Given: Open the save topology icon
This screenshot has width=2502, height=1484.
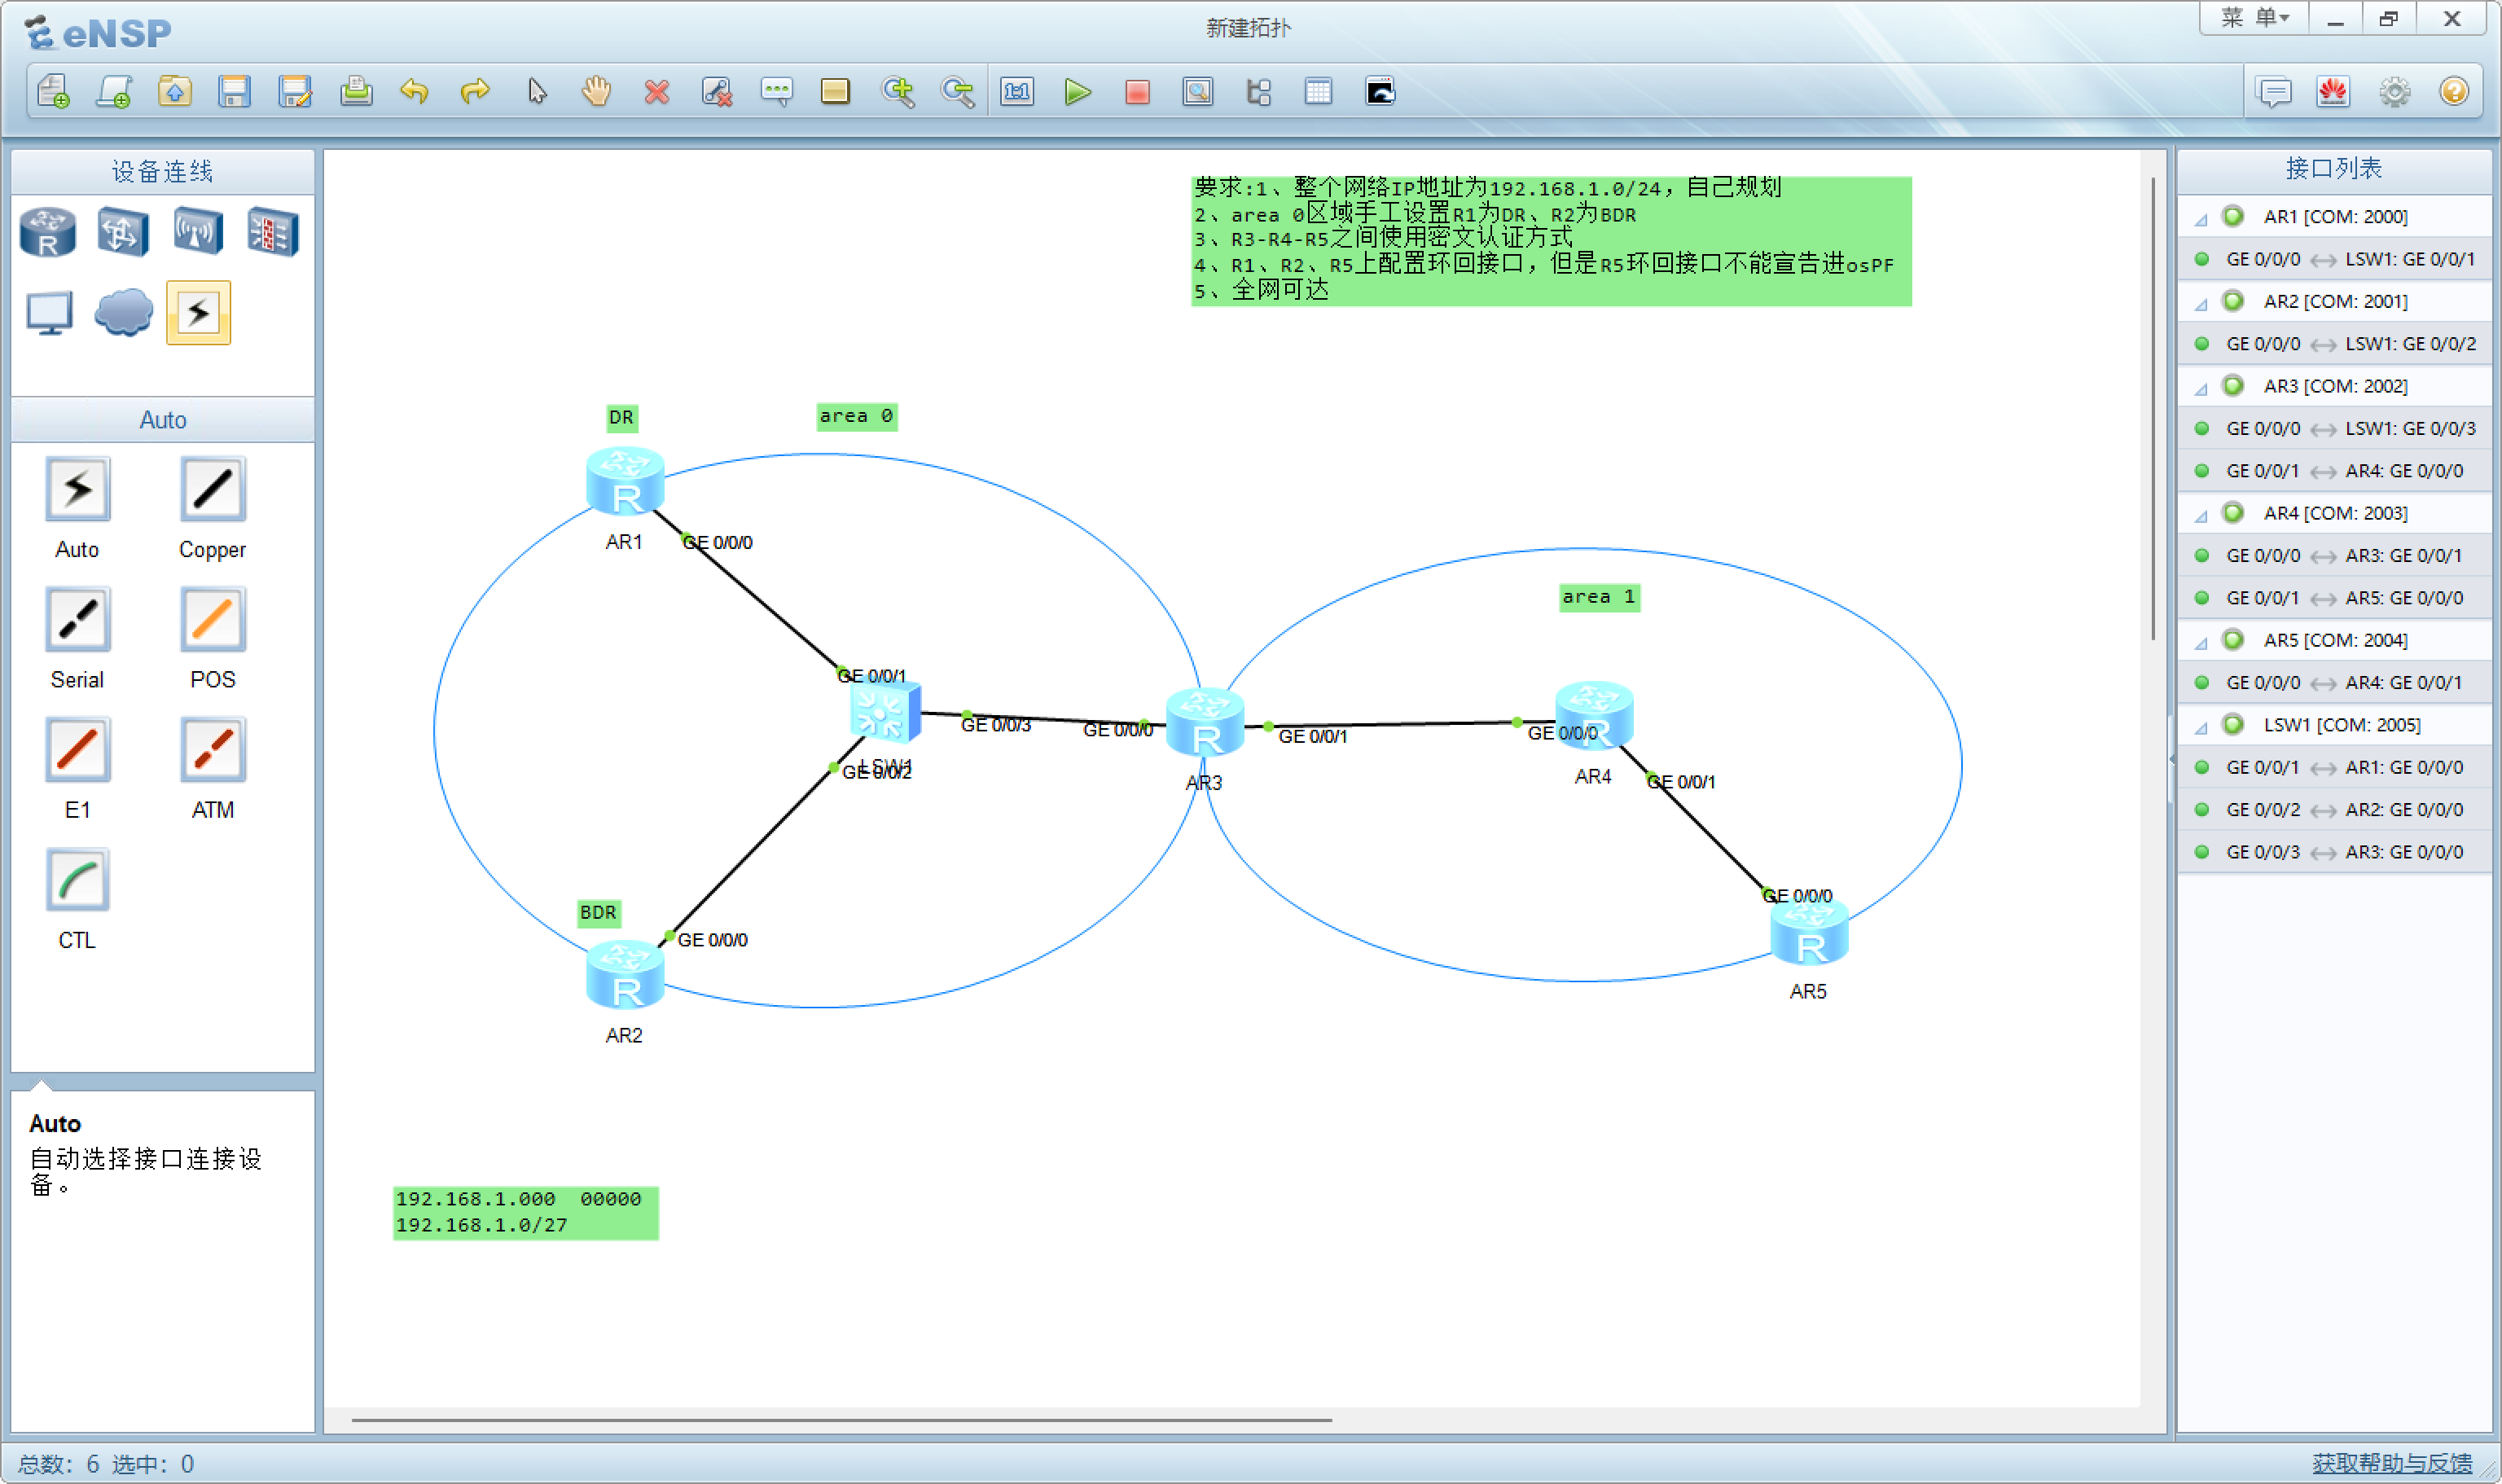Looking at the screenshot, I should [235, 91].
